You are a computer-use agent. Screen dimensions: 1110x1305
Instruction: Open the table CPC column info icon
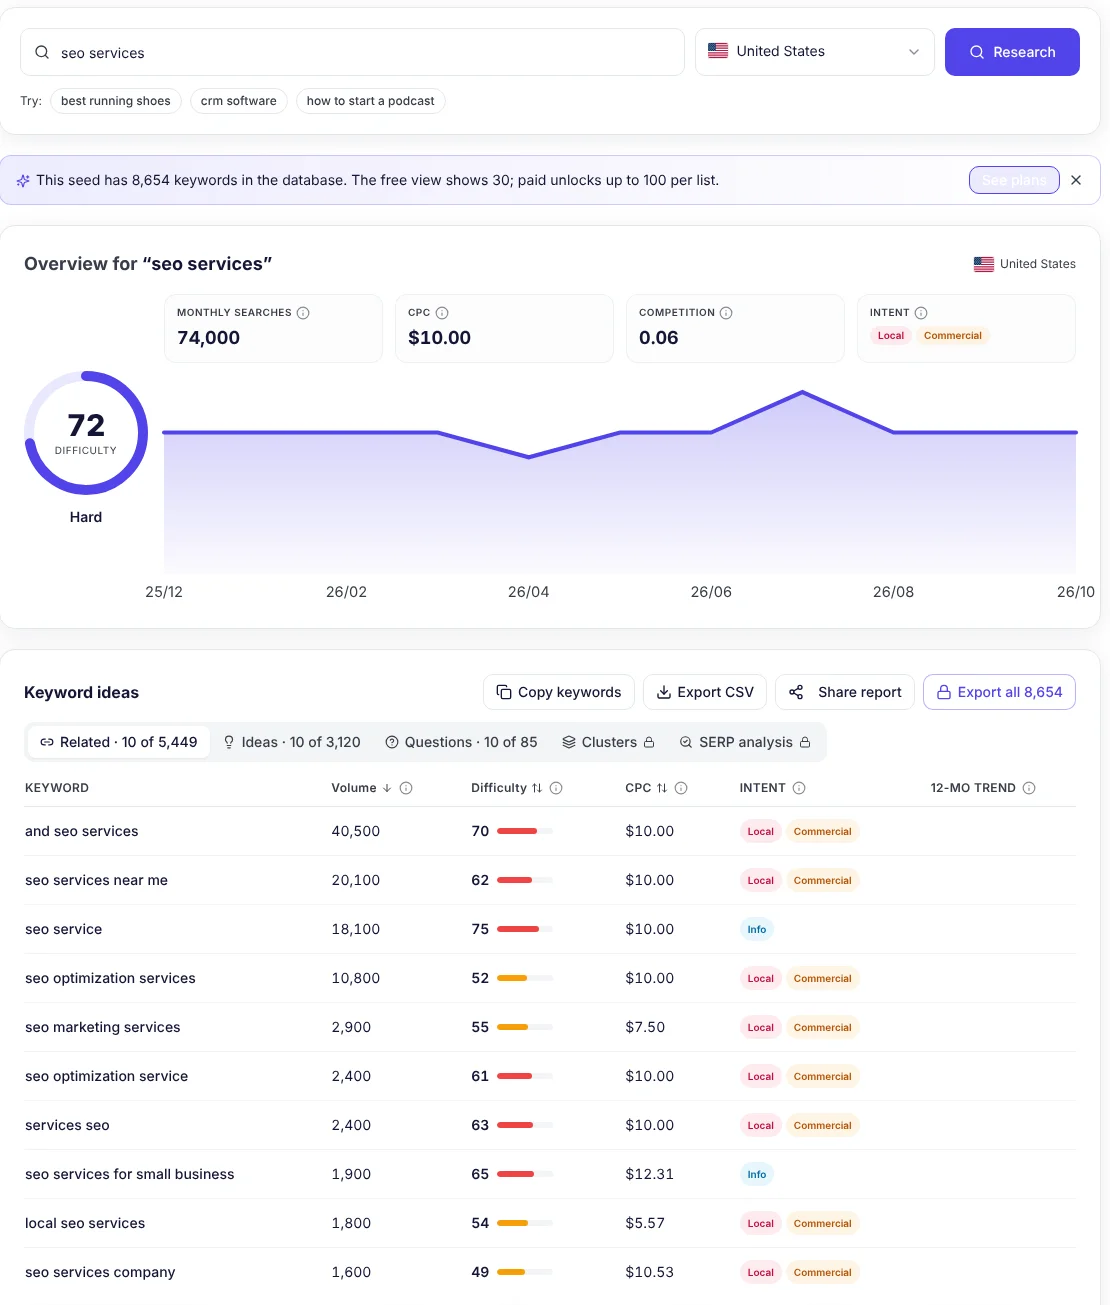[x=681, y=788]
